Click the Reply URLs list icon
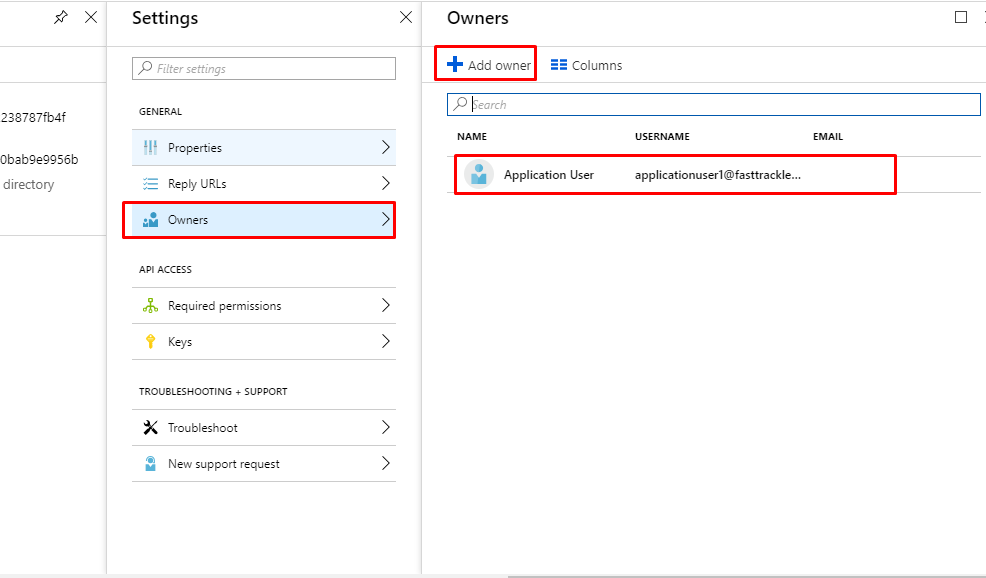 click(x=150, y=184)
